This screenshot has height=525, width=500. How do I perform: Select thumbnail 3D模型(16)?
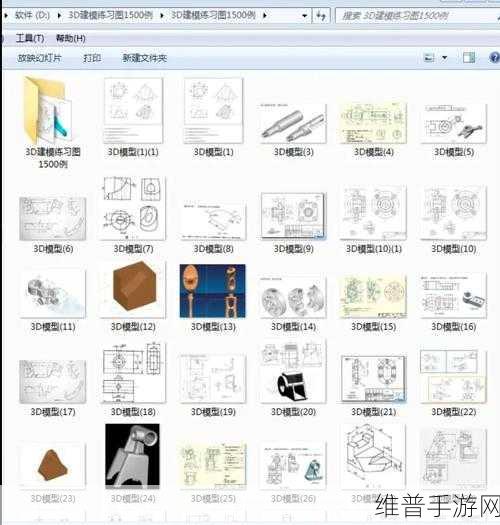(453, 296)
